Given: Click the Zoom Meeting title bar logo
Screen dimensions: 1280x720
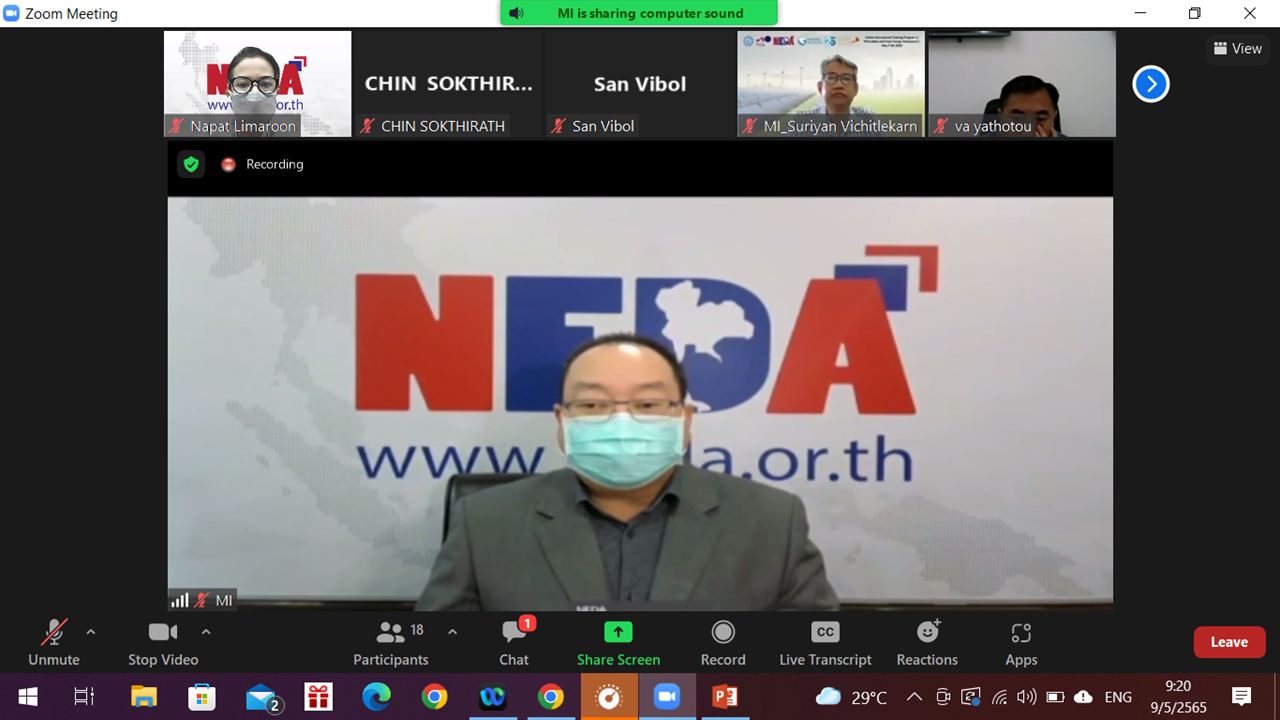Looking at the screenshot, I should click(x=12, y=13).
